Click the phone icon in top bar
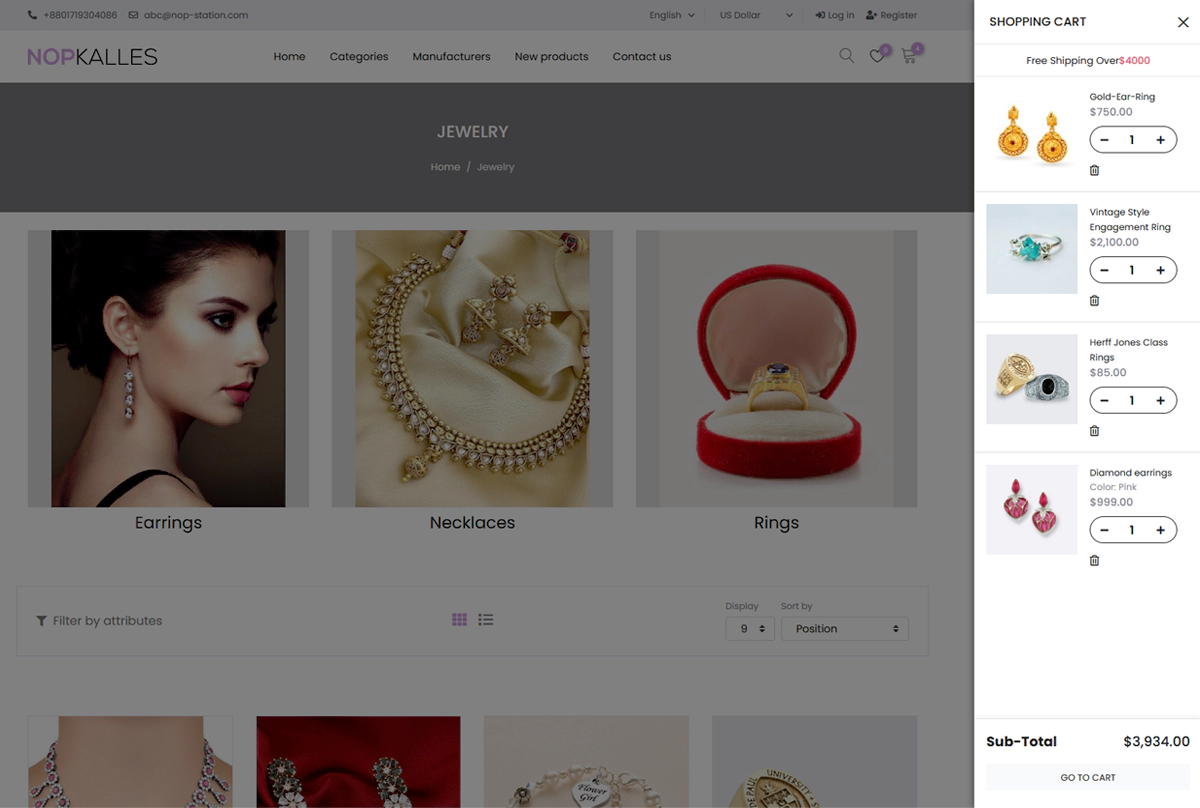Screen dimensions: 1200x808 33,15
